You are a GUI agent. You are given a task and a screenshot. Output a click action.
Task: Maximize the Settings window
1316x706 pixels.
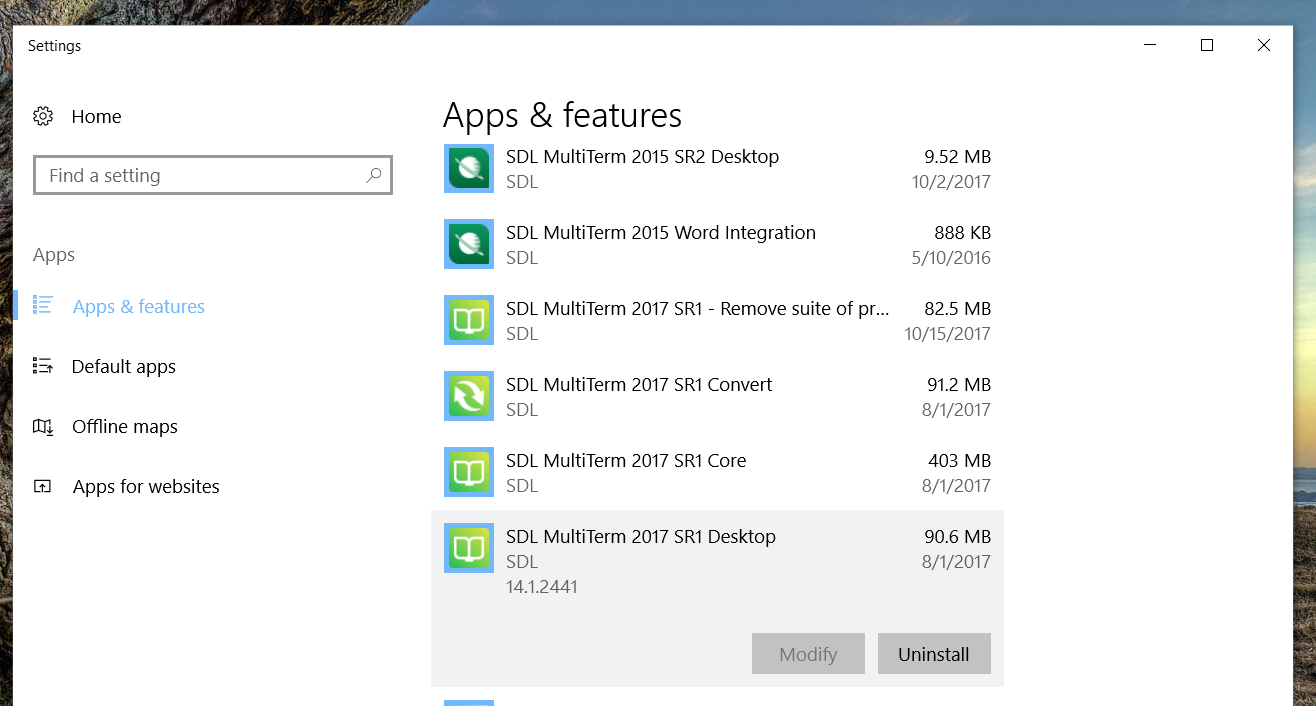pos(1207,45)
